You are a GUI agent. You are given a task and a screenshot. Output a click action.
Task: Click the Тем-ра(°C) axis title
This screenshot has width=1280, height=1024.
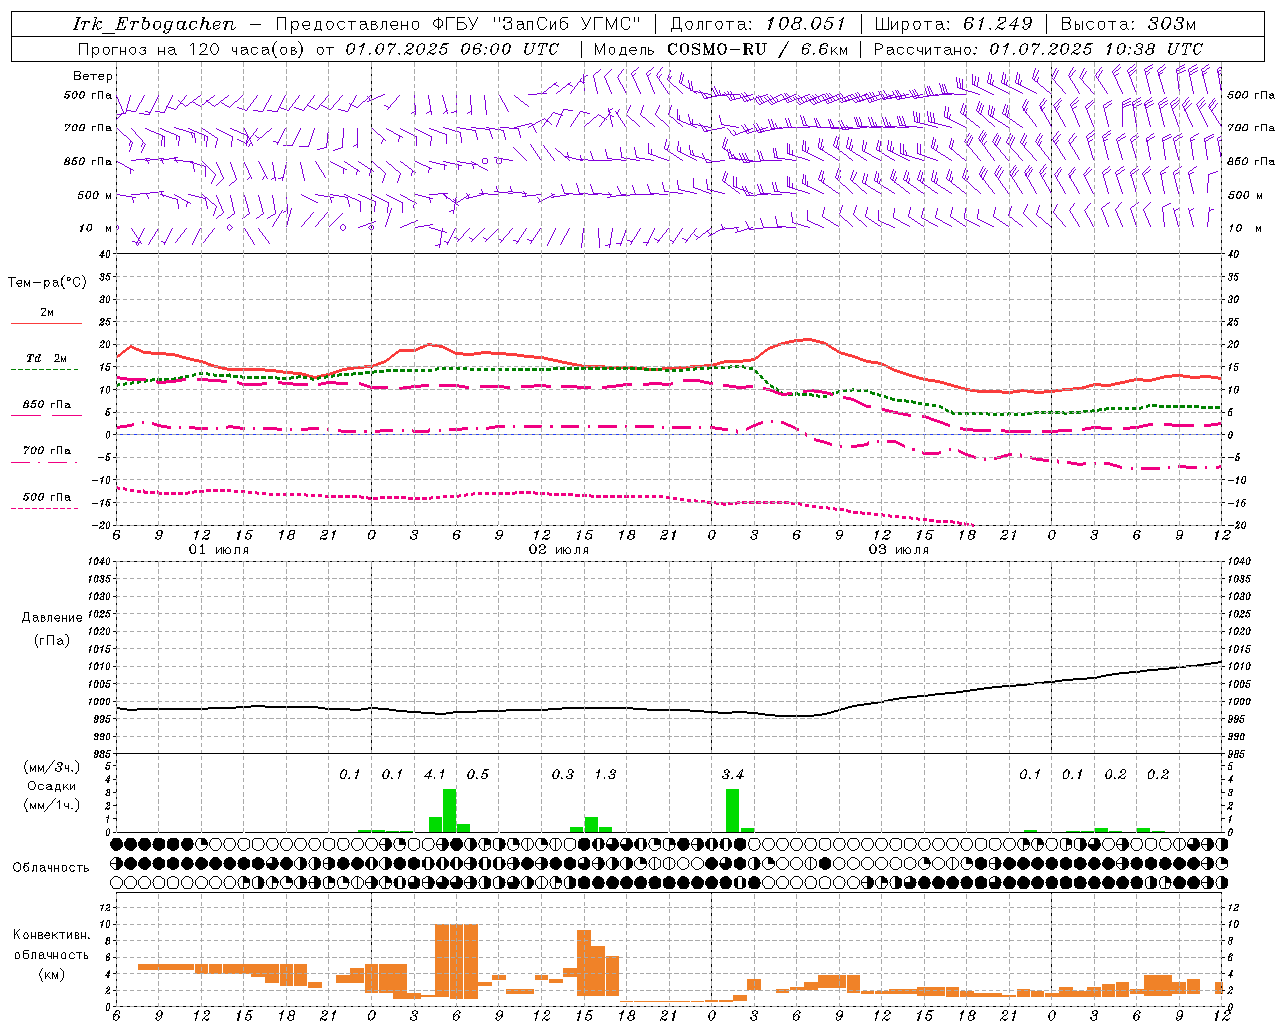coord(47,283)
